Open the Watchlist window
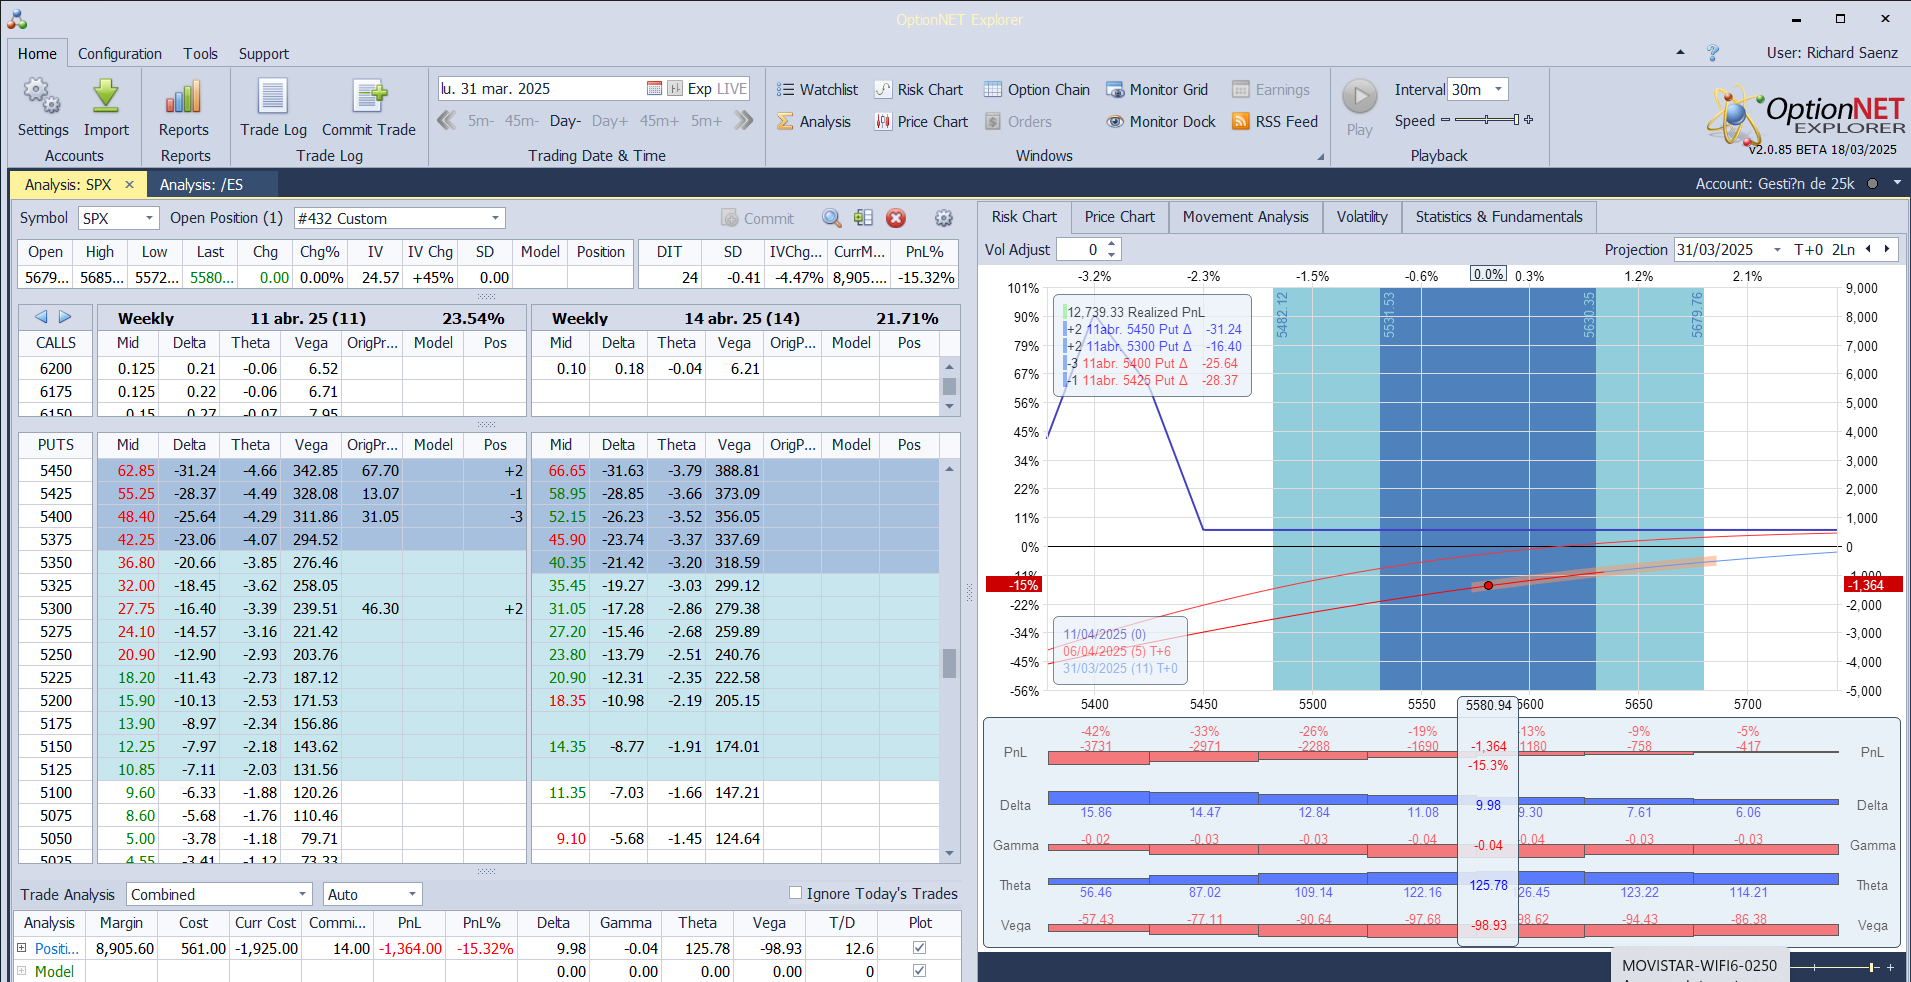Image resolution: width=1911 pixels, height=982 pixels. click(x=817, y=89)
